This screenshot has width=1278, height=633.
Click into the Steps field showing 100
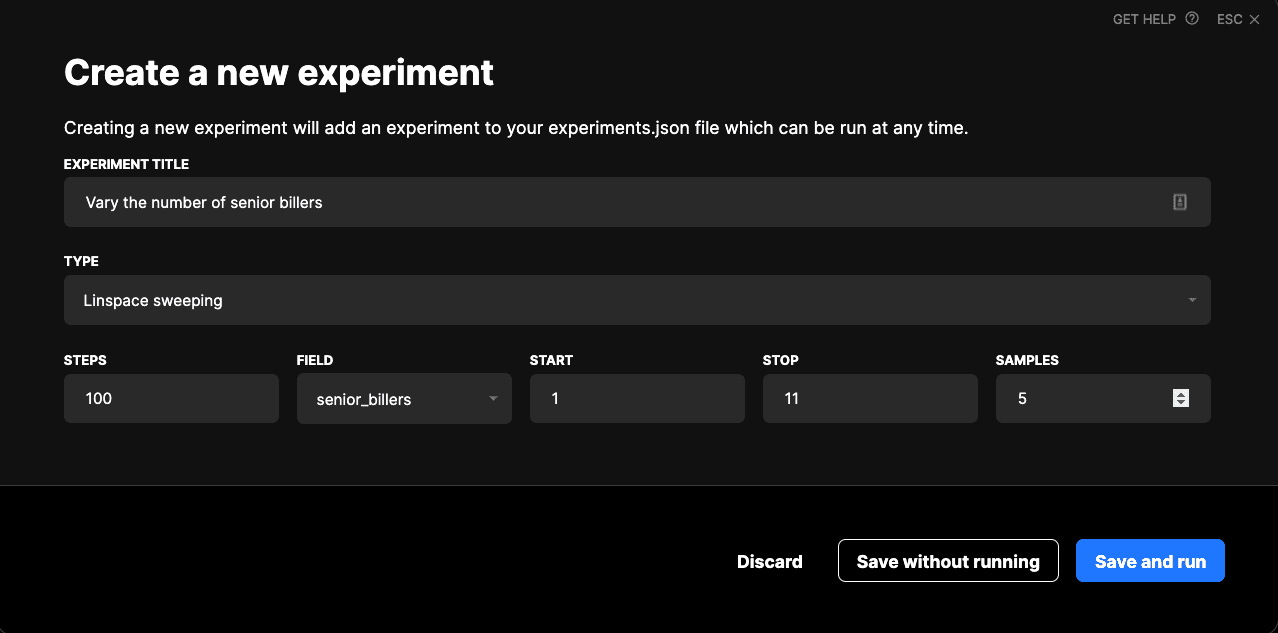click(x=171, y=398)
